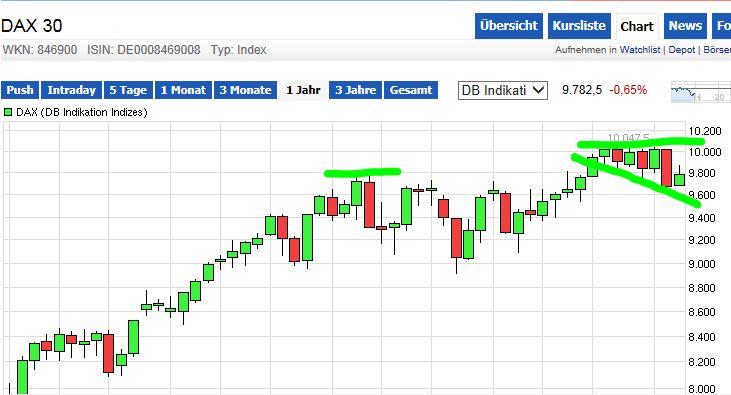Click the 8.200 axis label

pos(702,362)
